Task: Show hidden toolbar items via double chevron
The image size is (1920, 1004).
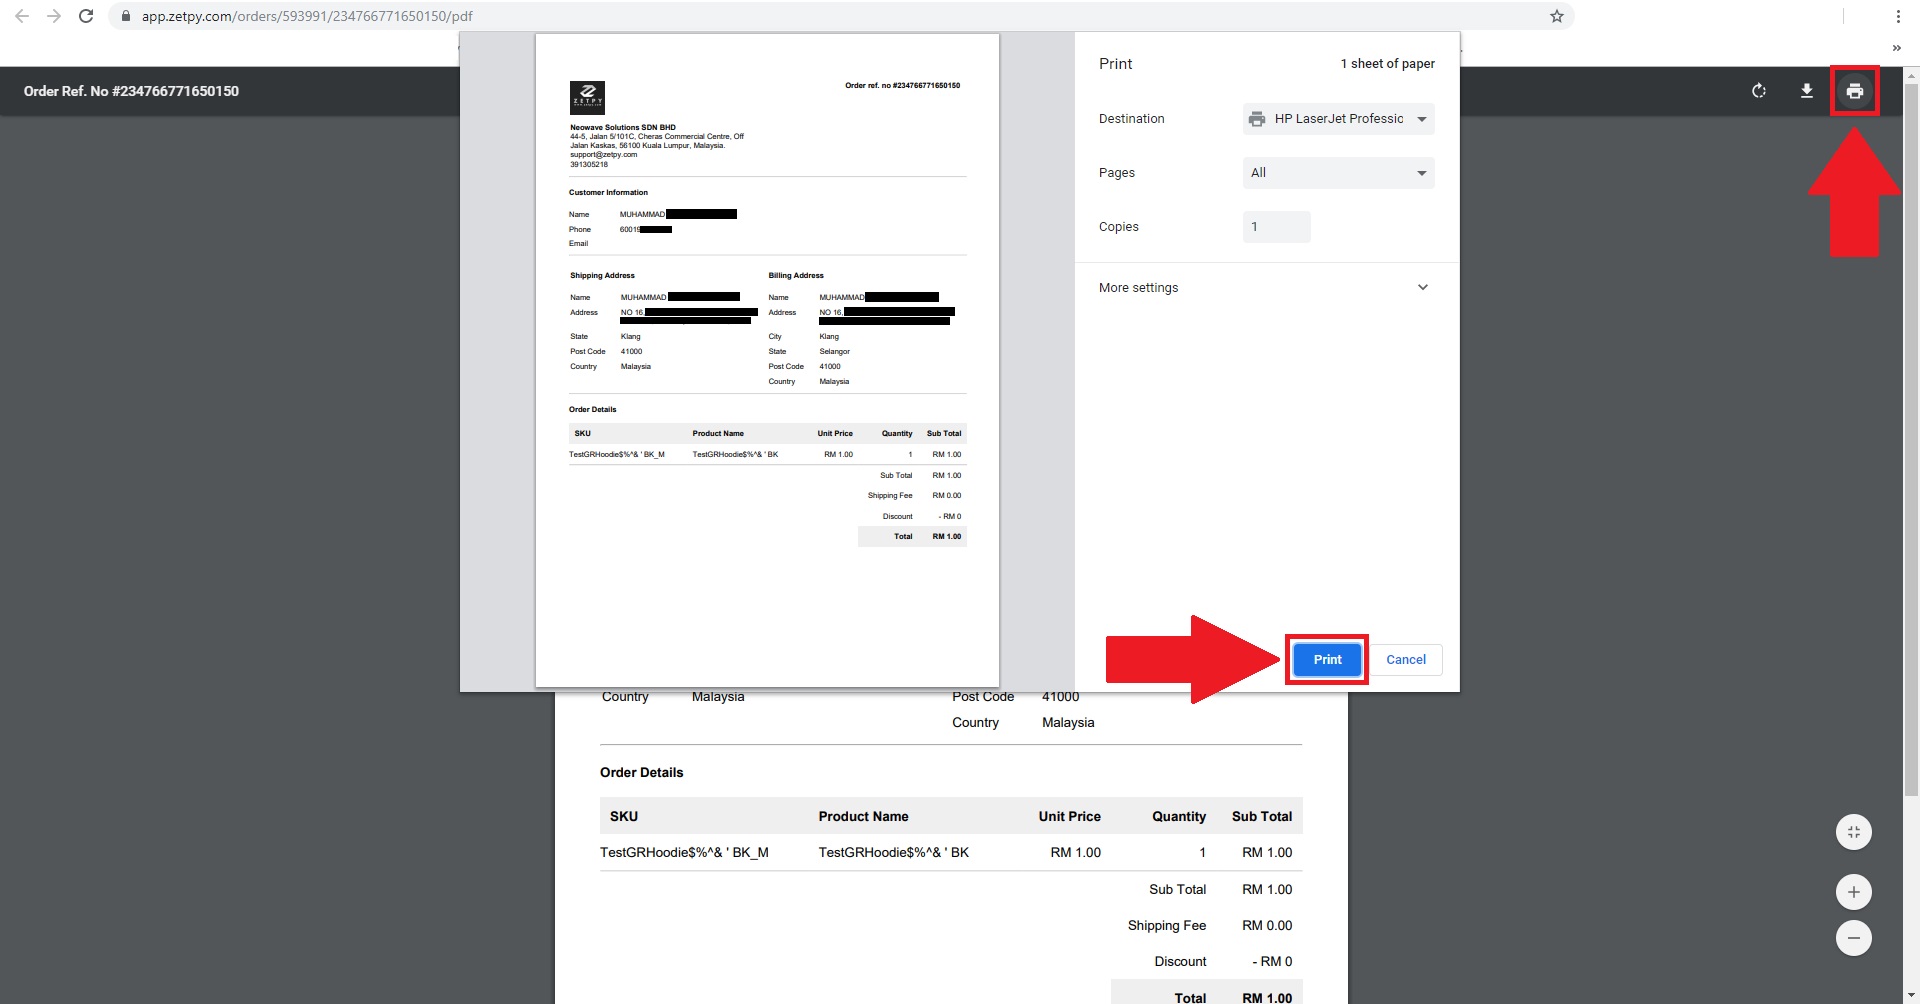Action: [x=1896, y=48]
